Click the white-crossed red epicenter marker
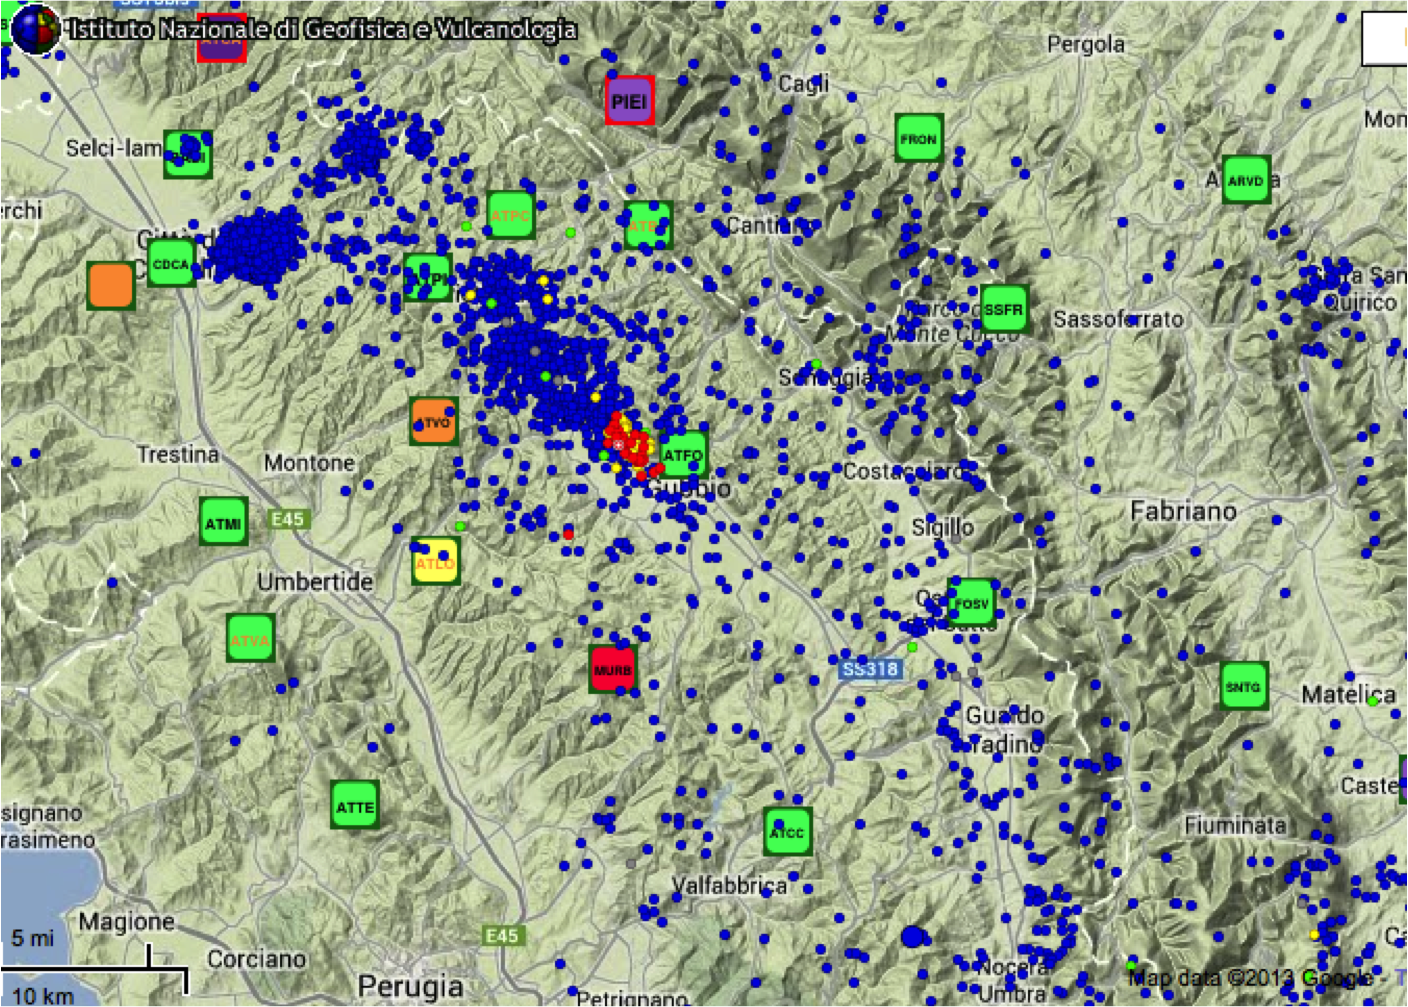Viewport: 1408px width, 1007px height. click(618, 444)
